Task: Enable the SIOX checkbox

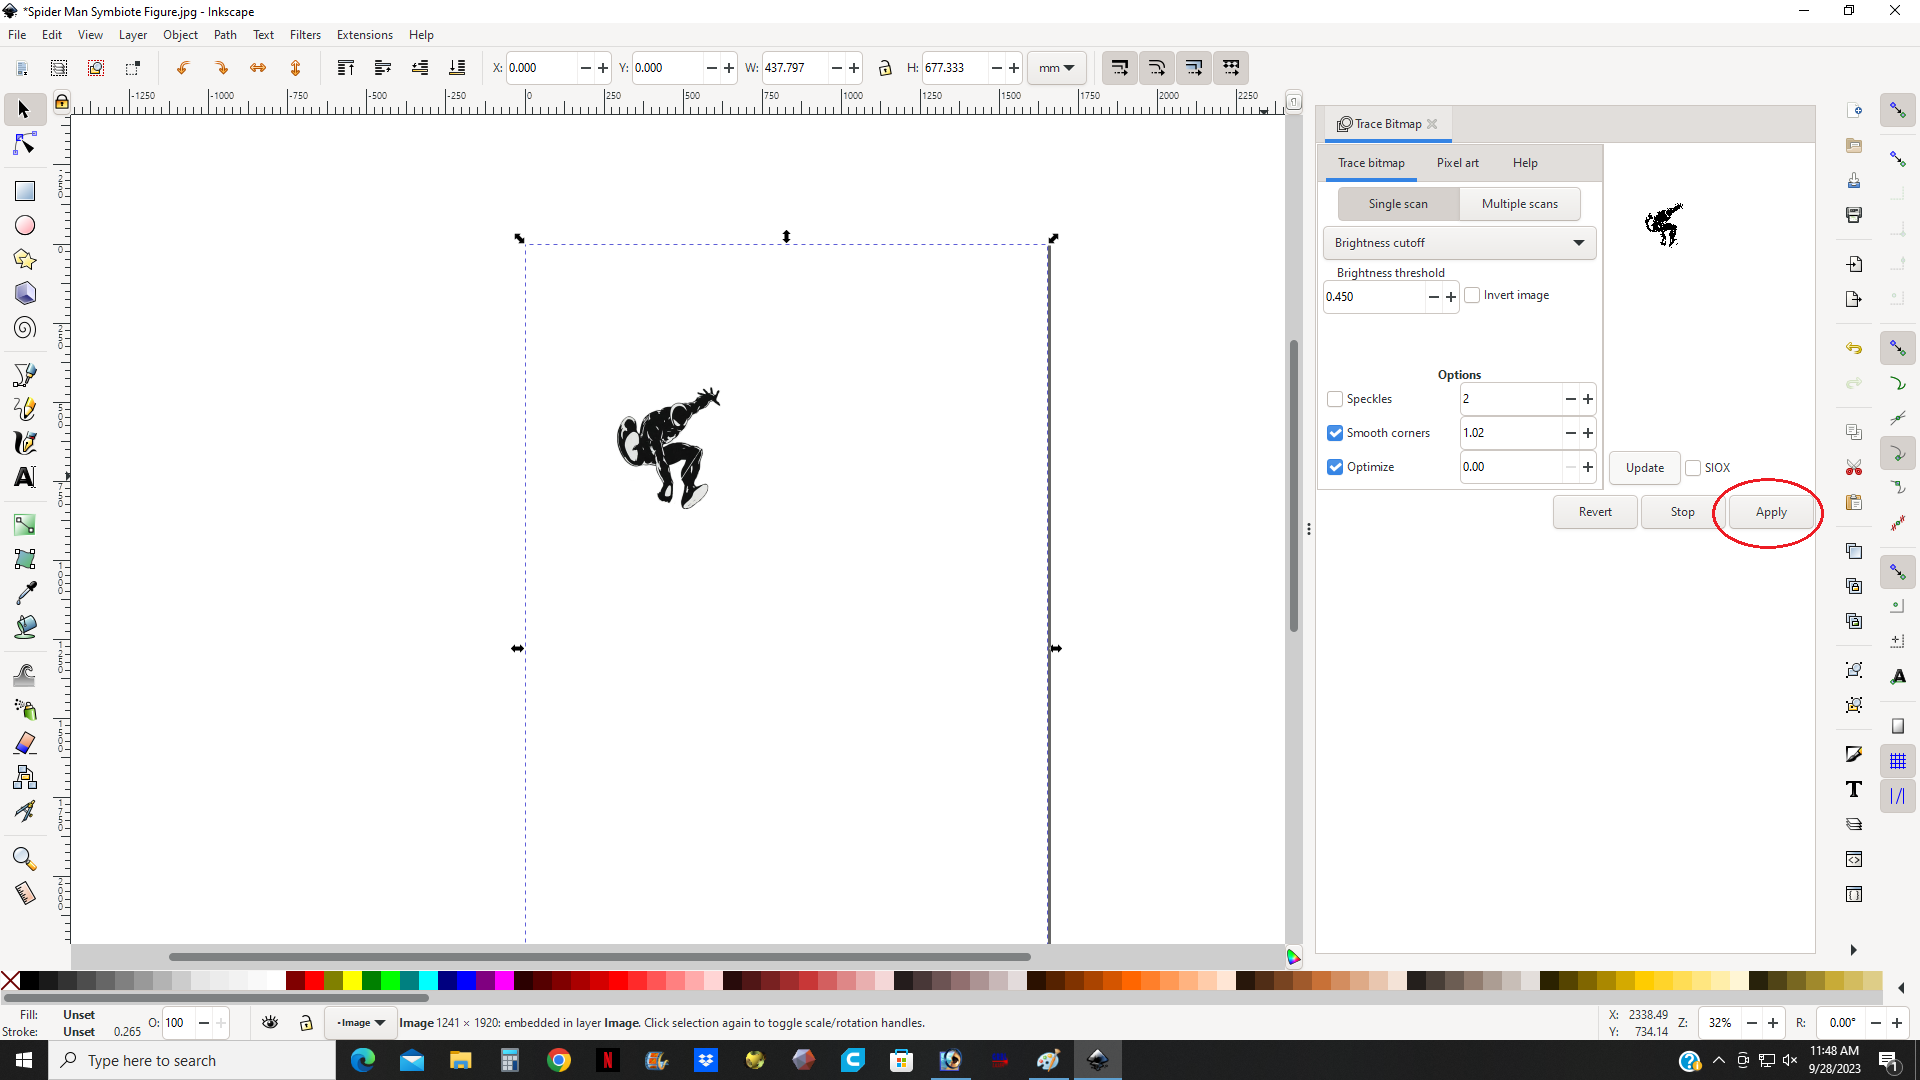Action: point(1693,468)
